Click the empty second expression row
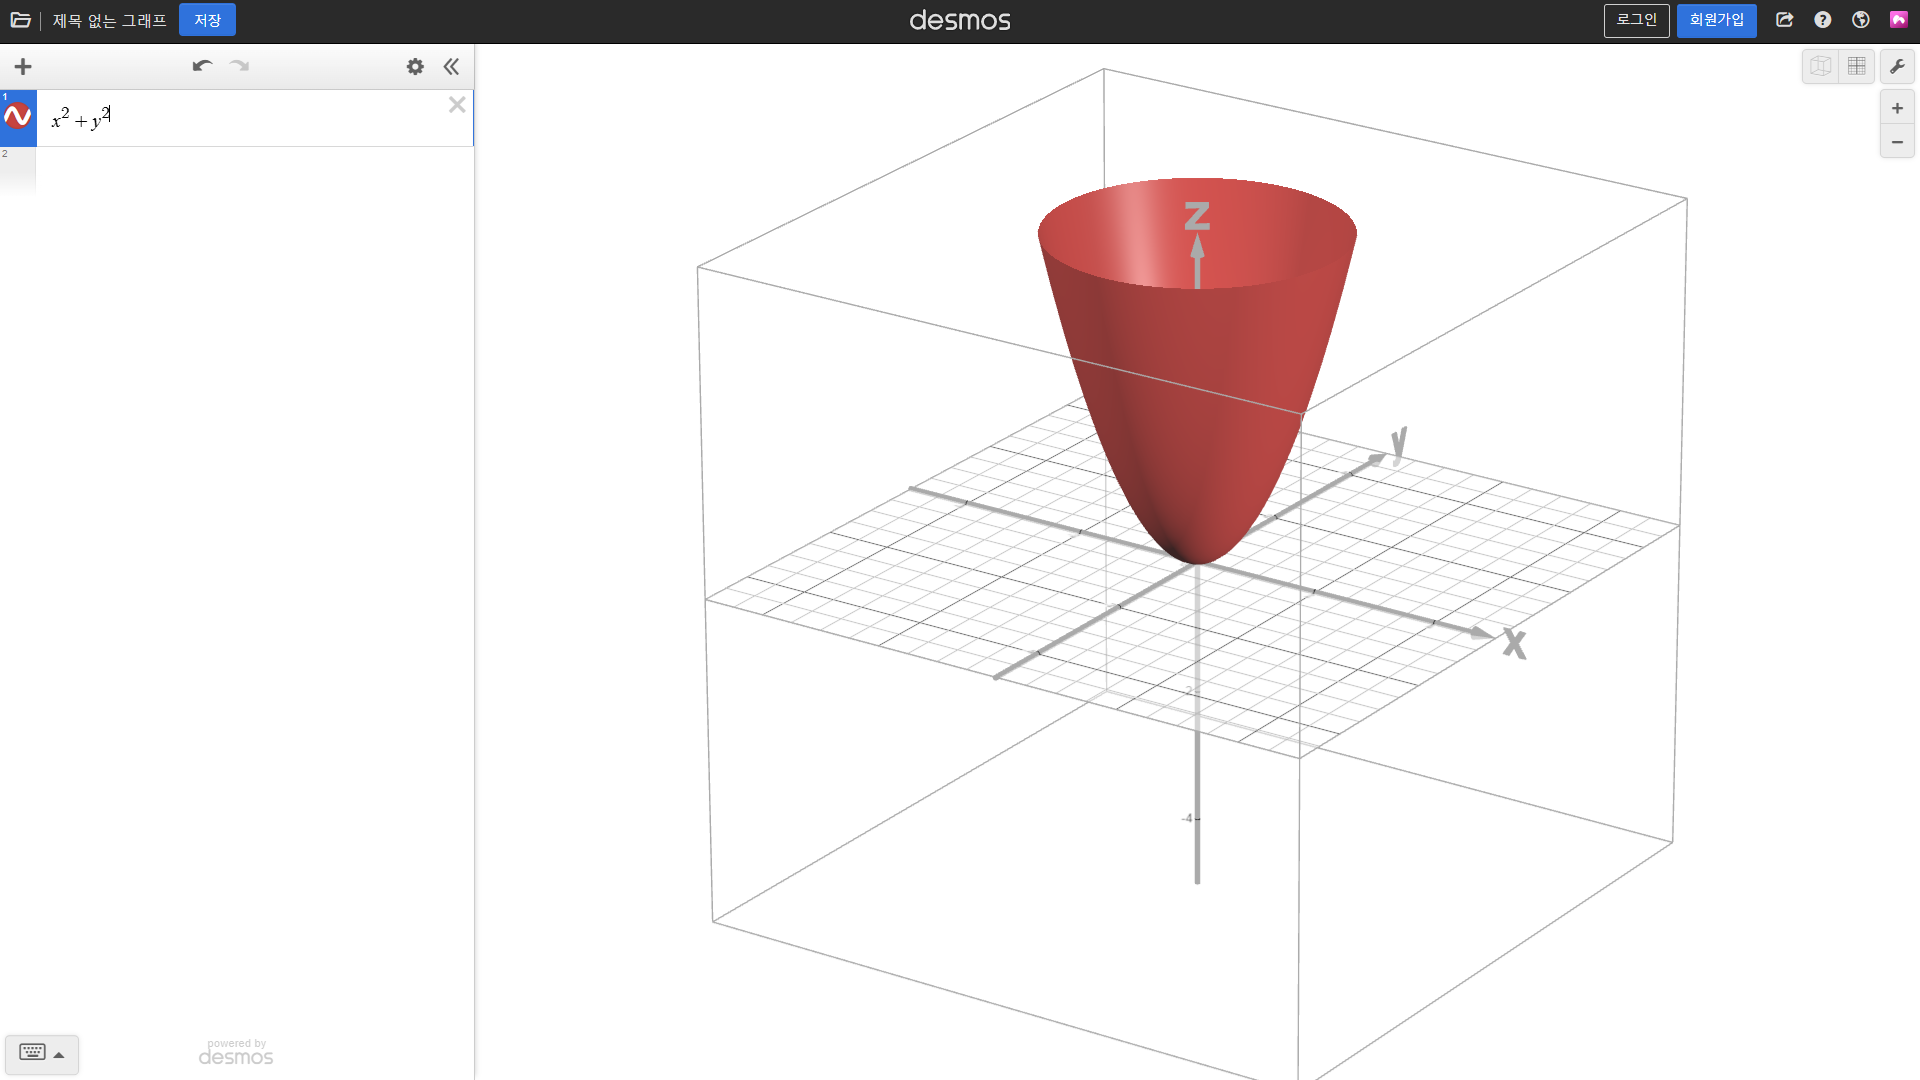The image size is (1920, 1080). tap(250, 170)
